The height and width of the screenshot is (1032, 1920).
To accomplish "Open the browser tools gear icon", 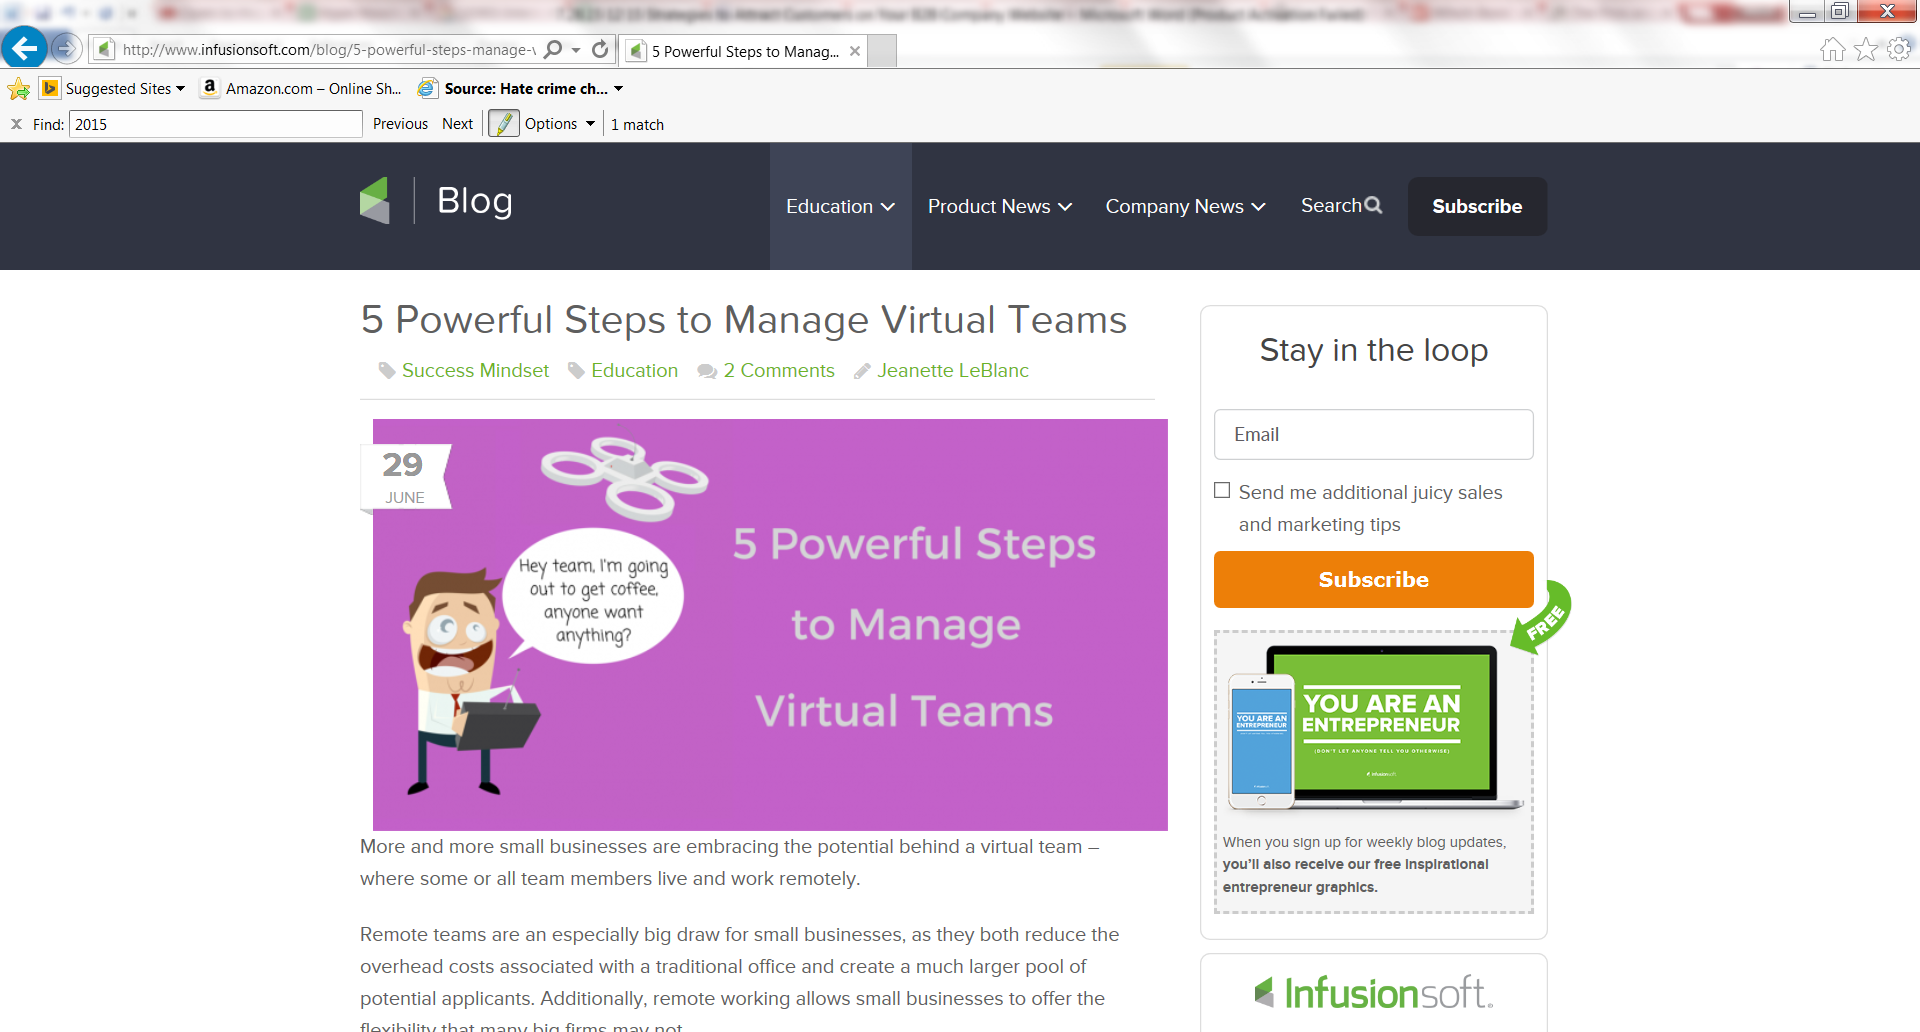I will click(x=1899, y=50).
